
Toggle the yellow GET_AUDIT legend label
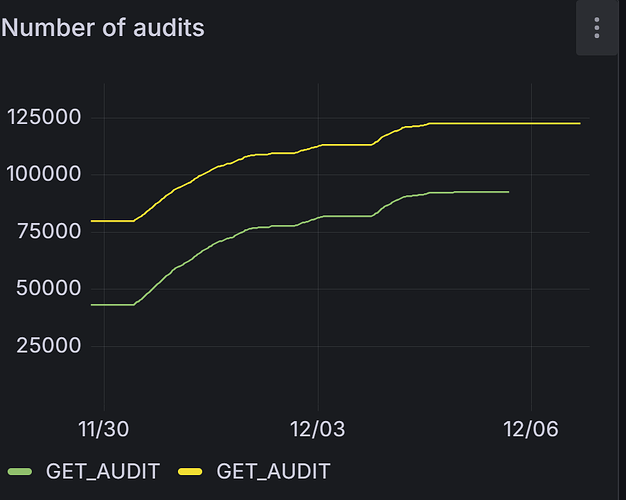tap(273, 471)
